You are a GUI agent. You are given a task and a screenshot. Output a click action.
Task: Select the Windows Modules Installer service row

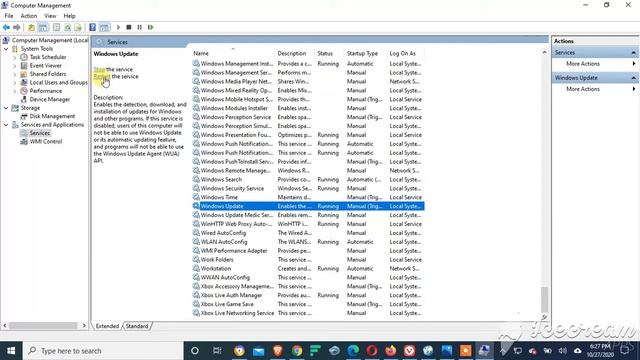[x=308, y=108]
